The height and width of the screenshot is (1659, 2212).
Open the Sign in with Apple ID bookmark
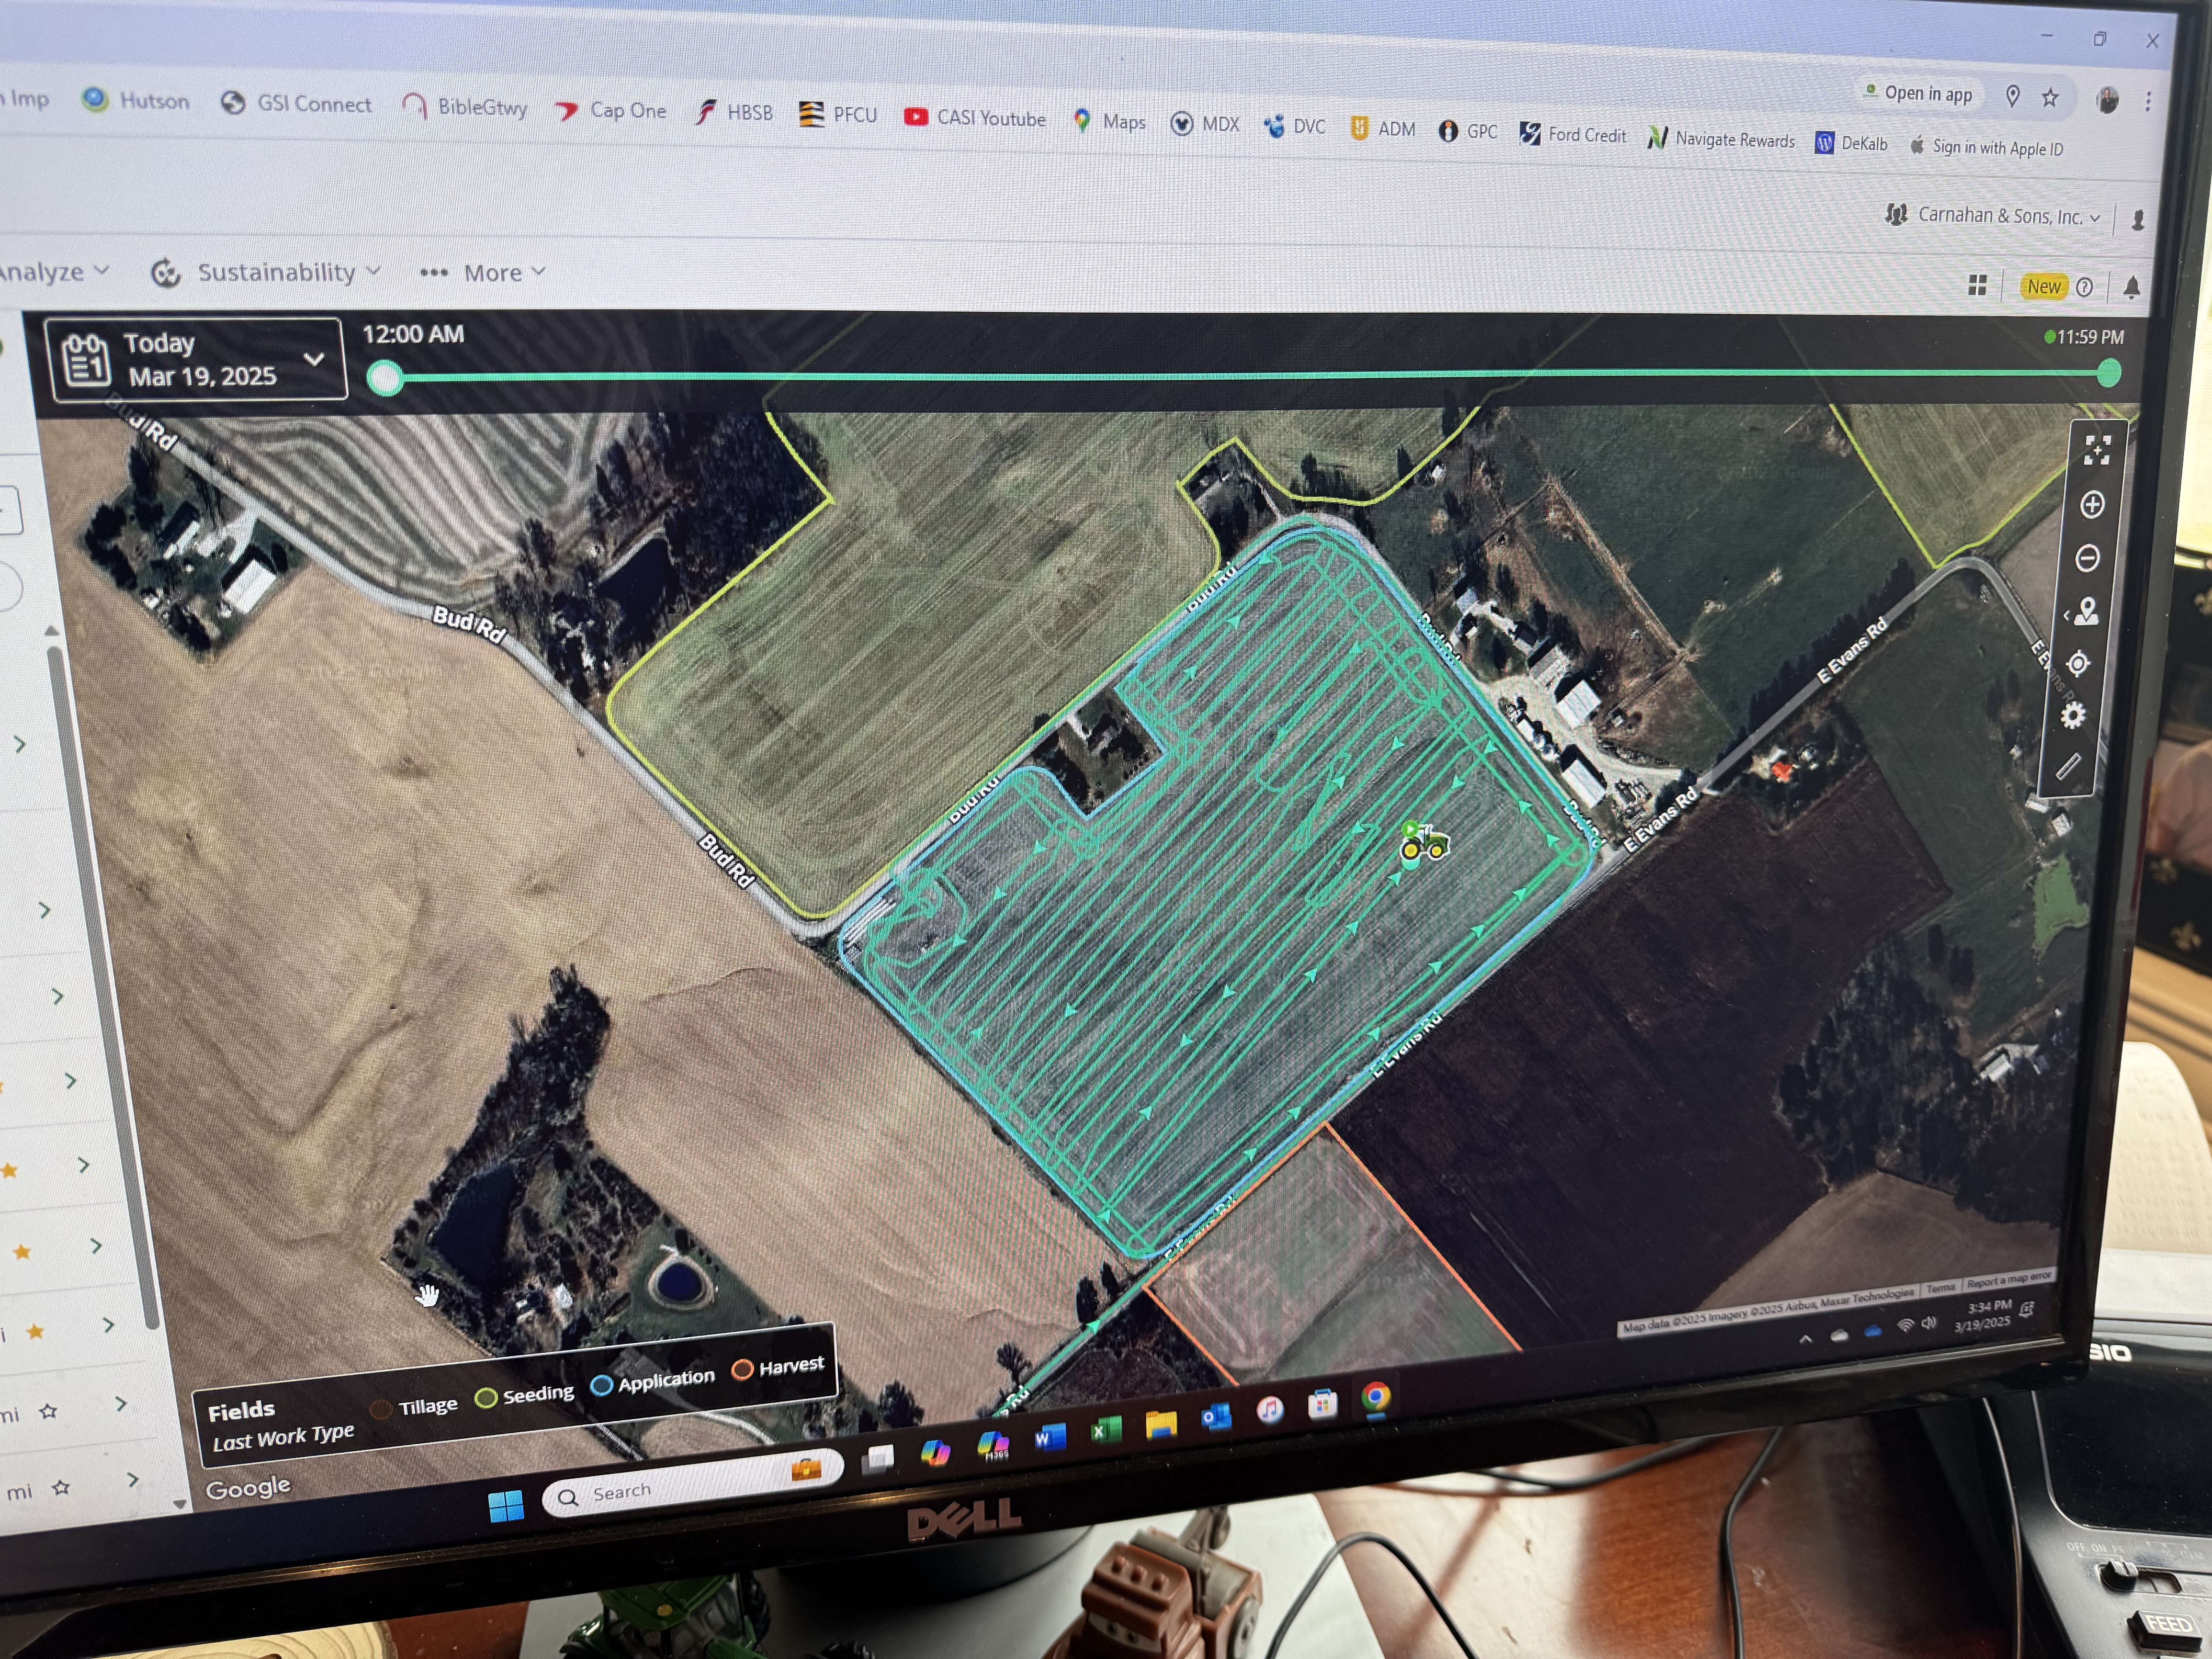(1987, 147)
